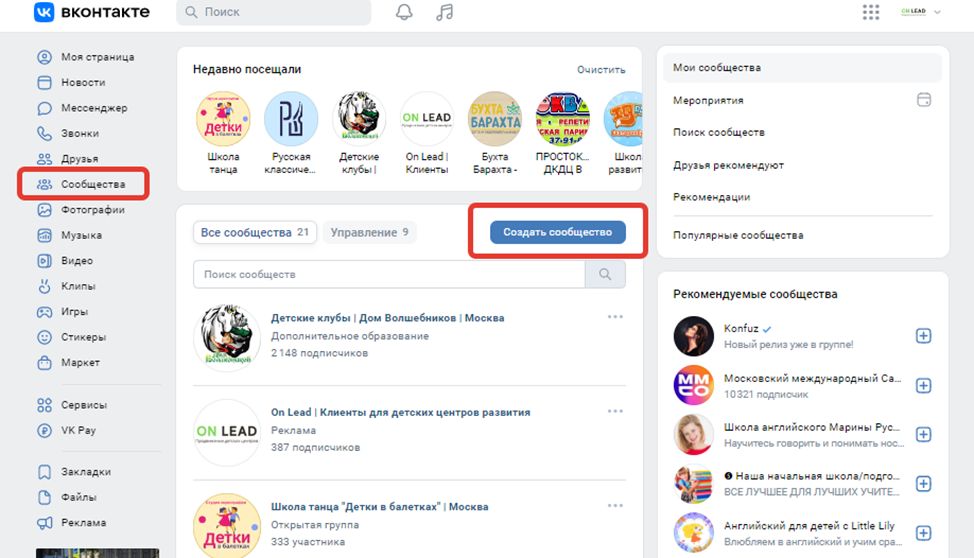Click the community search magnifier button

tap(605, 274)
